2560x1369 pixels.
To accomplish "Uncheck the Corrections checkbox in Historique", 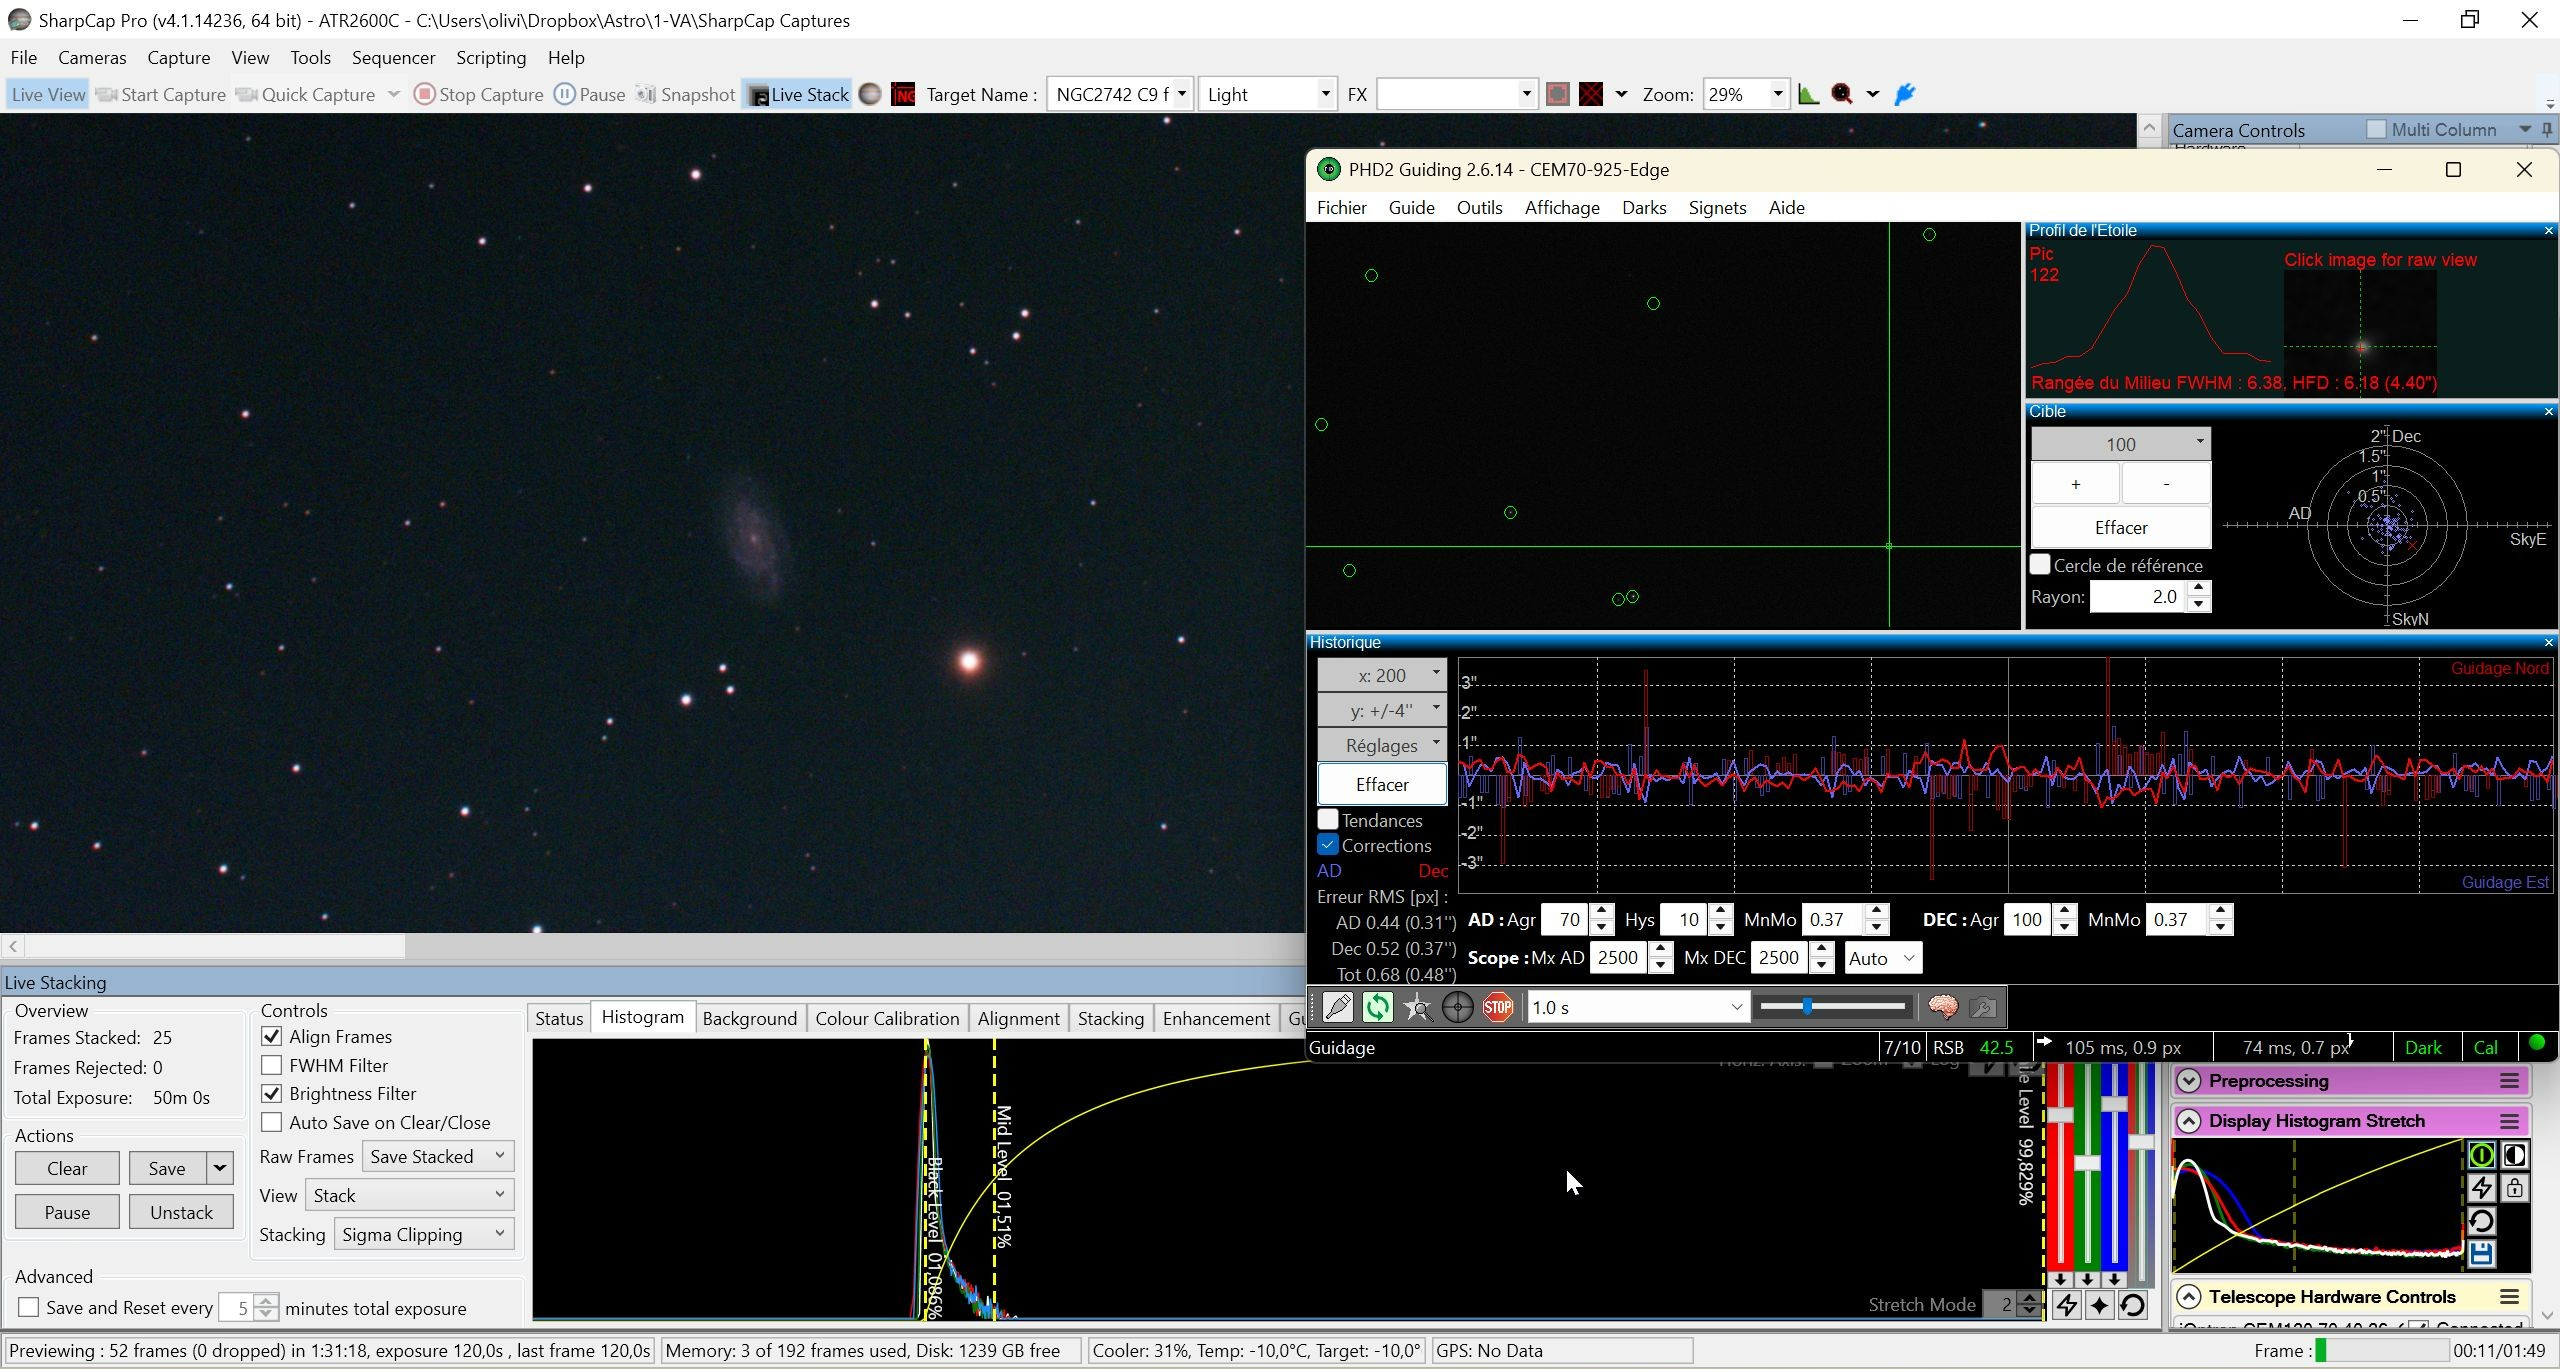I will [x=1327, y=845].
